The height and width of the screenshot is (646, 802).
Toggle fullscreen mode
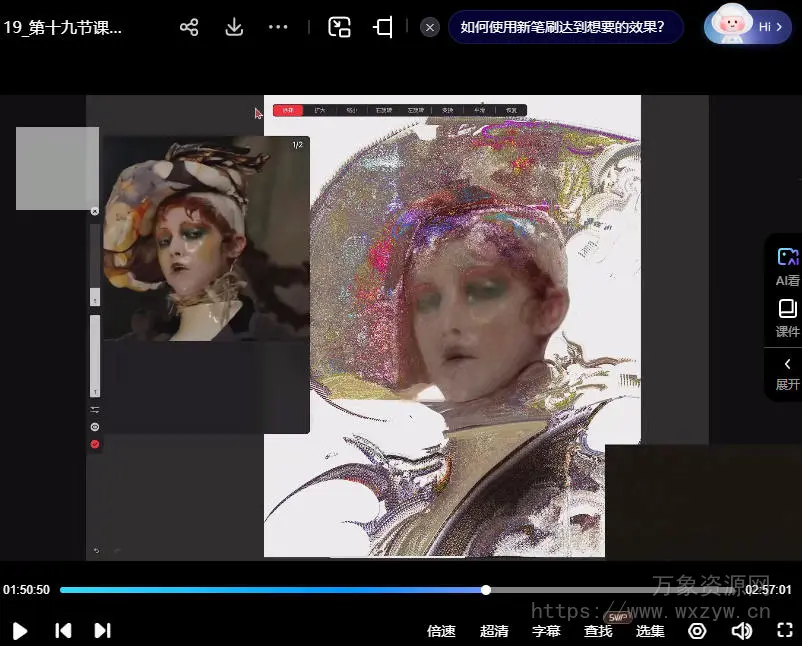coord(785,630)
